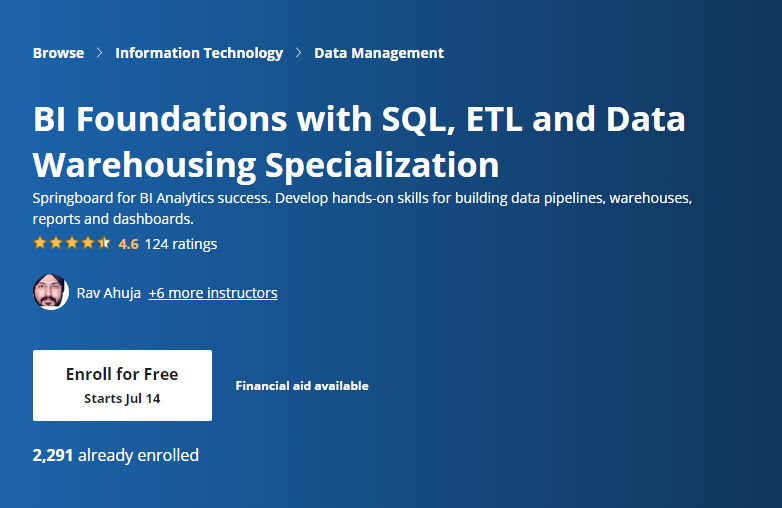The width and height of the screenshot is (782, 508).
Task: Open the Data Management breadcrumb
Action: coord(379,53)
